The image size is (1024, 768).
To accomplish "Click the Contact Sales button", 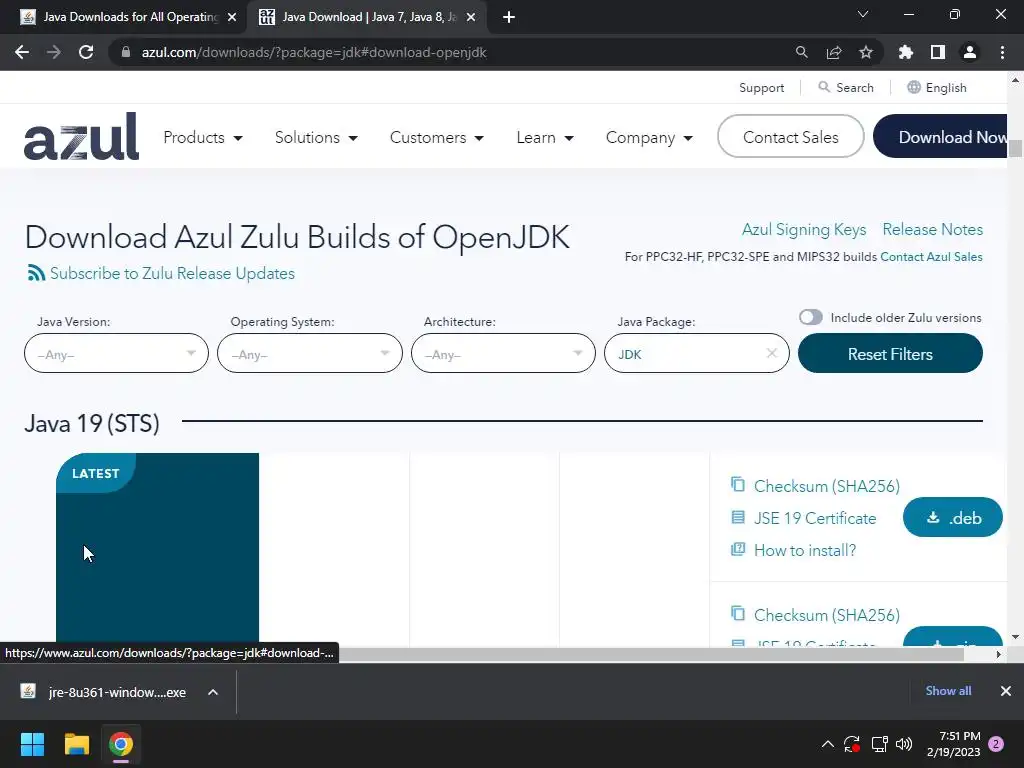I will click(790, 136).
